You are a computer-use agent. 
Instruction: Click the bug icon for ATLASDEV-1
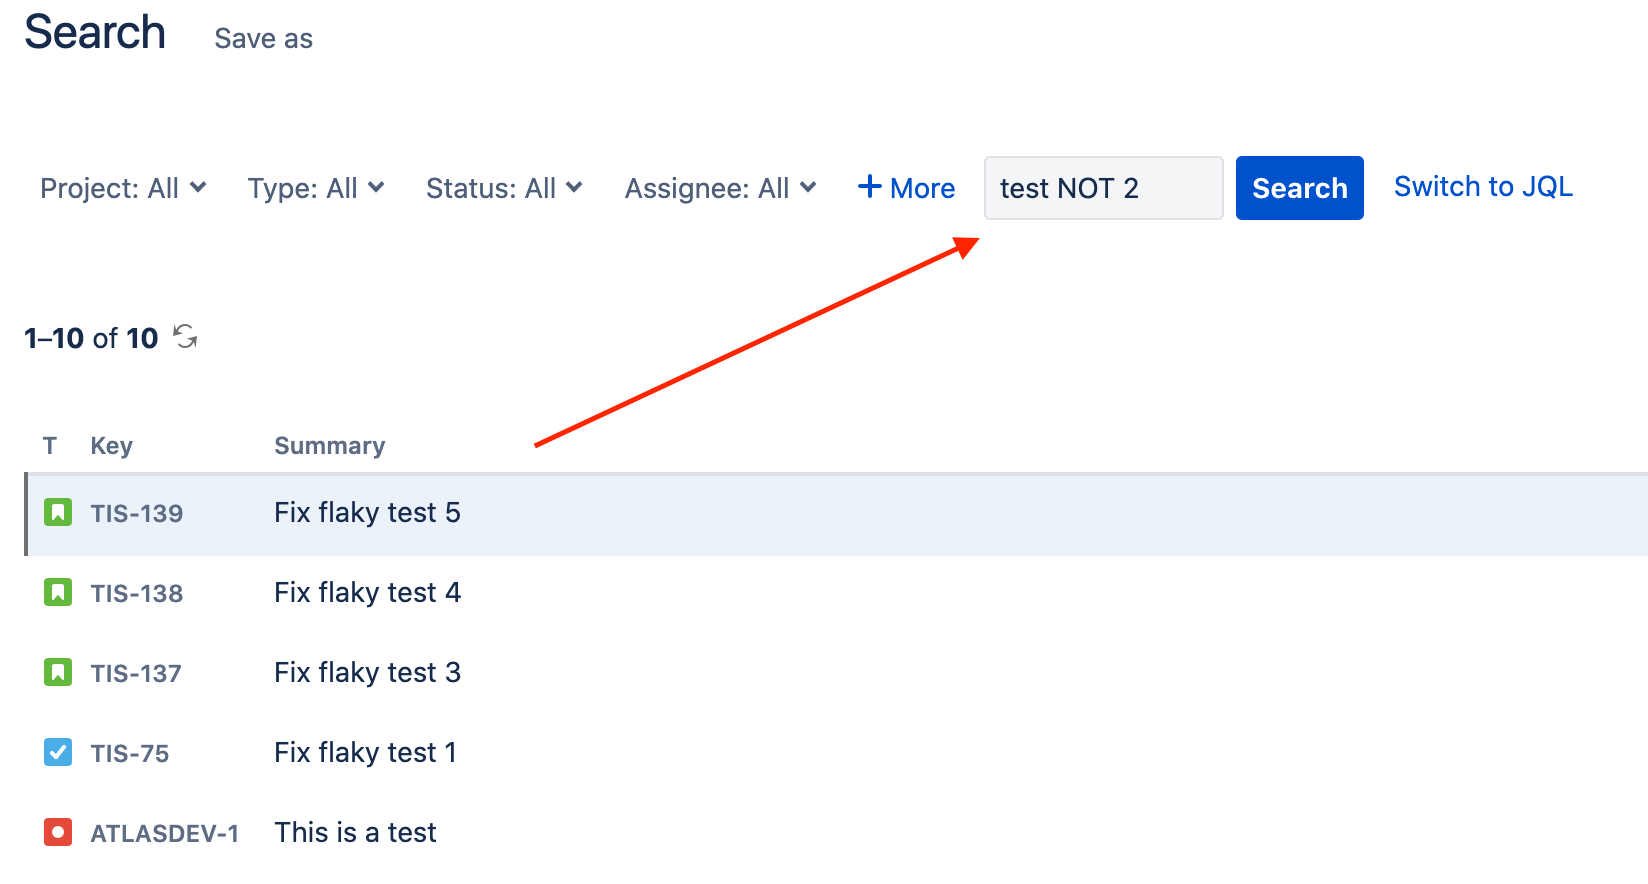point(58,832)
